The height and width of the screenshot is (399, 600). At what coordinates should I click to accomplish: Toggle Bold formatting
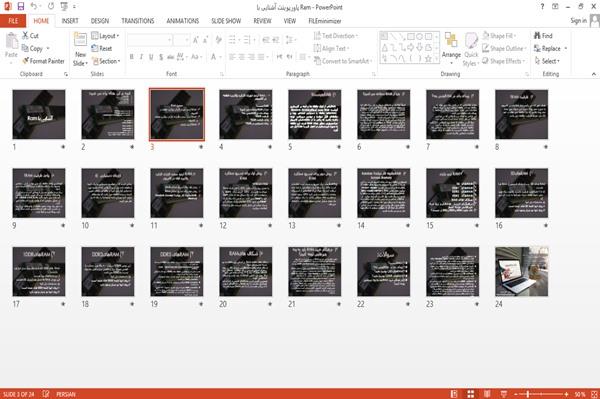click(132, 57)
